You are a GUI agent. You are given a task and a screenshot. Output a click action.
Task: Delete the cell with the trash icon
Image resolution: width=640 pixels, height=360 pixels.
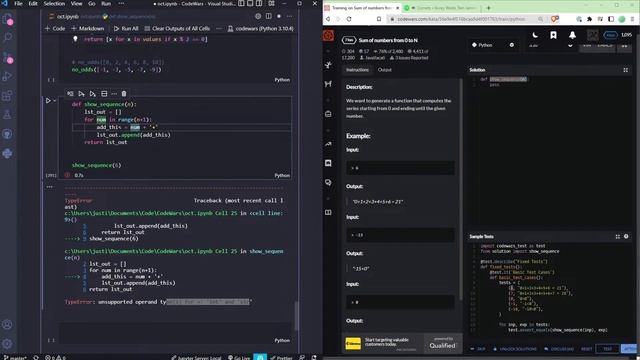(124, 94)
